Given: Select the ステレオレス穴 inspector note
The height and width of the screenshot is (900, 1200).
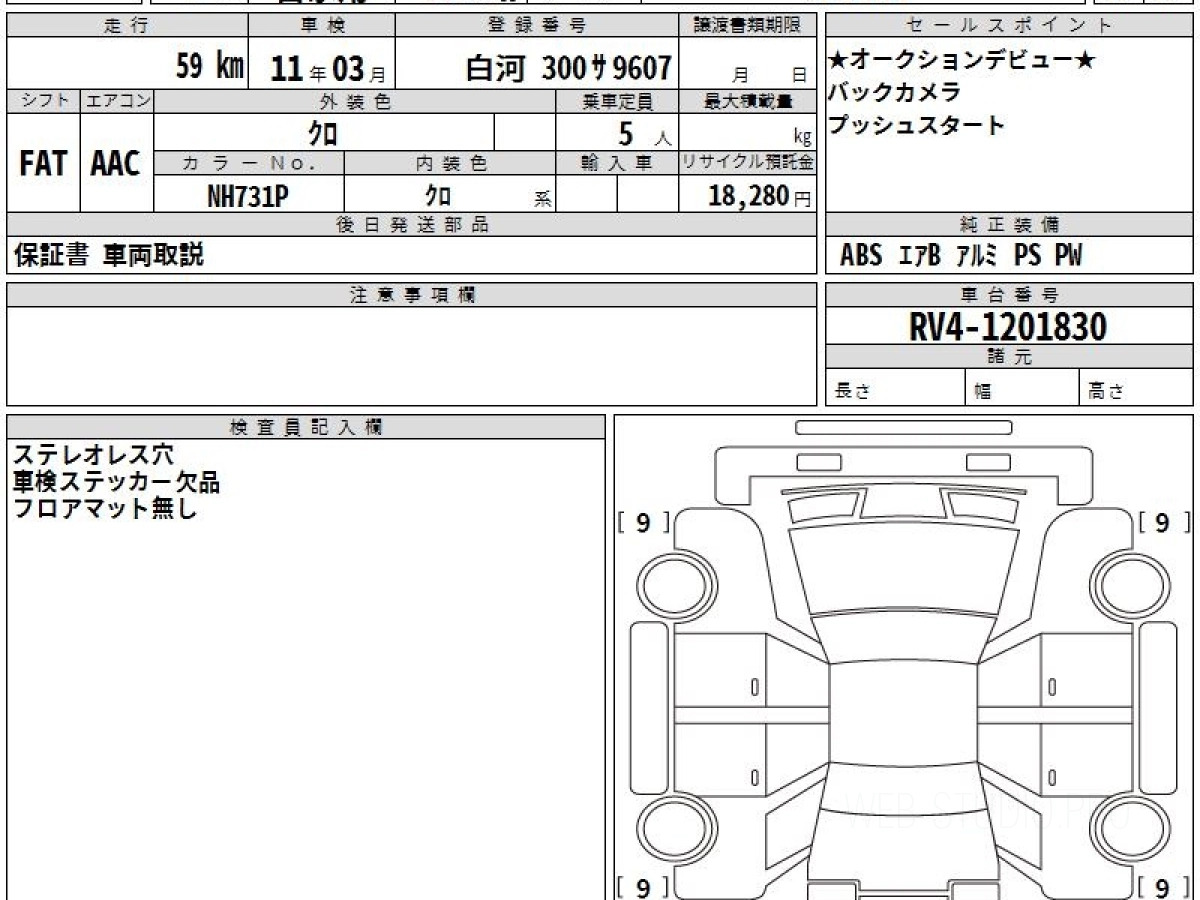Looking at the screenshot, I should pyautogui.click(x=94, y=455).
